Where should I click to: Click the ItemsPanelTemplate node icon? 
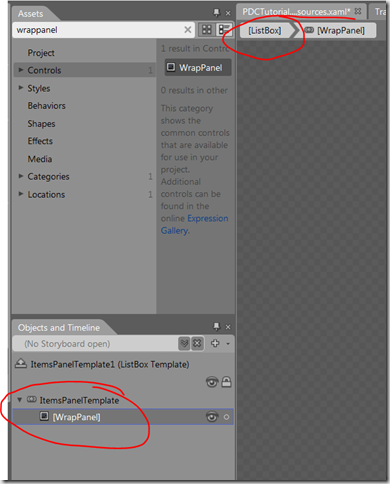tap(32, 399)
